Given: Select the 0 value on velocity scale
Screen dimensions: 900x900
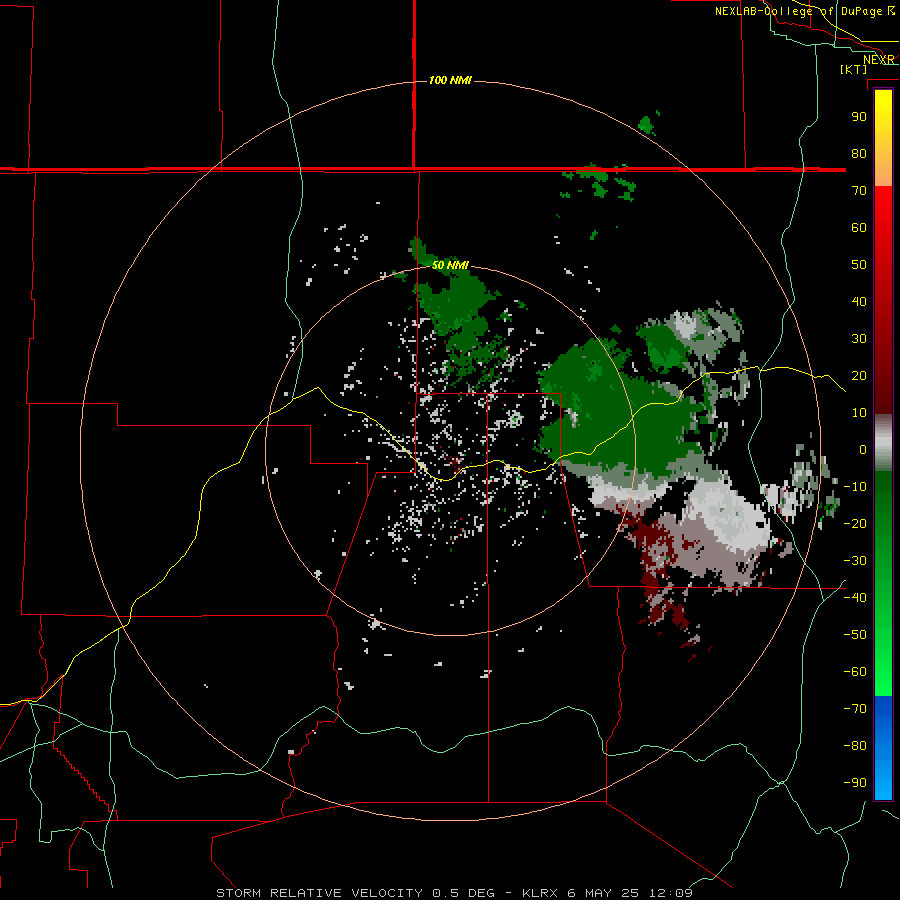Looking at the screenshot, I should pos(863,449).
